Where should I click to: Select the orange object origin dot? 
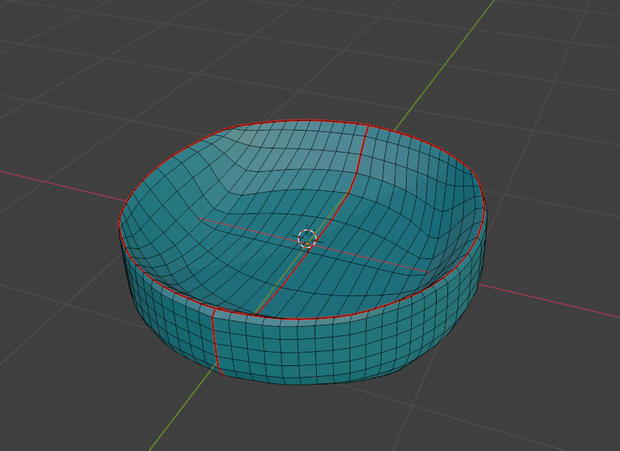pos(307,244)
